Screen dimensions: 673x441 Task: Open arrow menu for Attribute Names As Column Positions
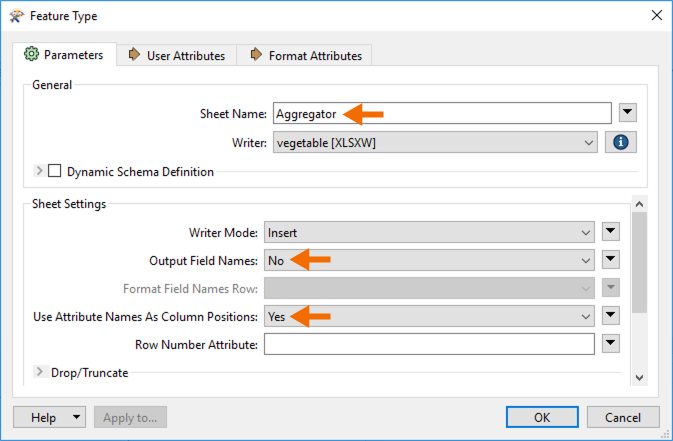pyautogui.click(x=611, y=316)
